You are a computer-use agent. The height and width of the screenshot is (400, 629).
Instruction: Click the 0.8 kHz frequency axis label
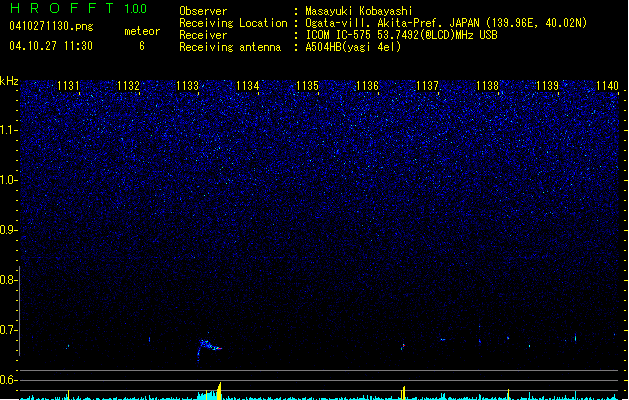(x=8, y=280)
